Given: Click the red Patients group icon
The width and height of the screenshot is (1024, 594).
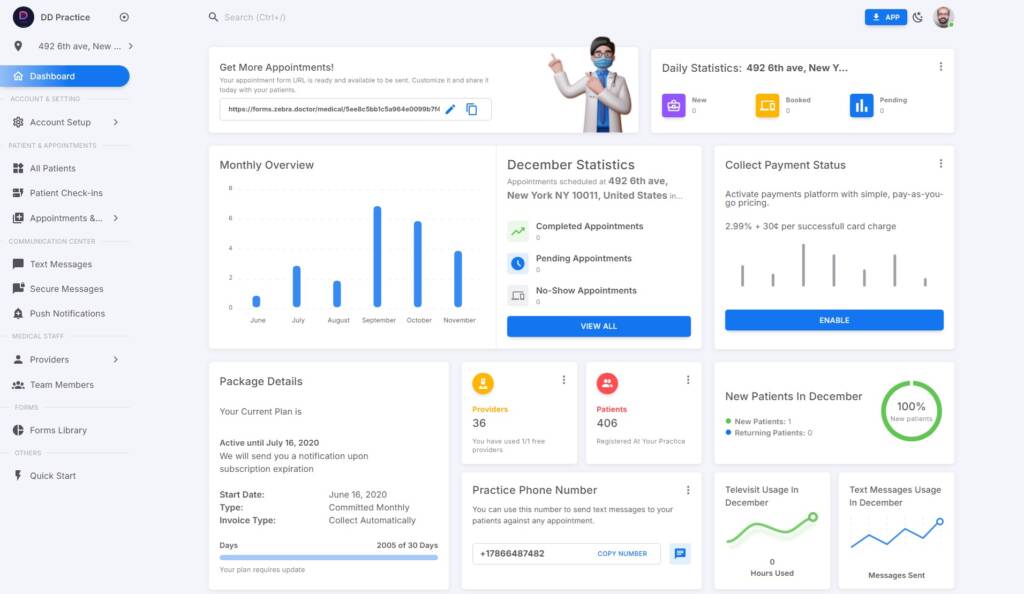Looking at the screenshot, I should 607,383.
